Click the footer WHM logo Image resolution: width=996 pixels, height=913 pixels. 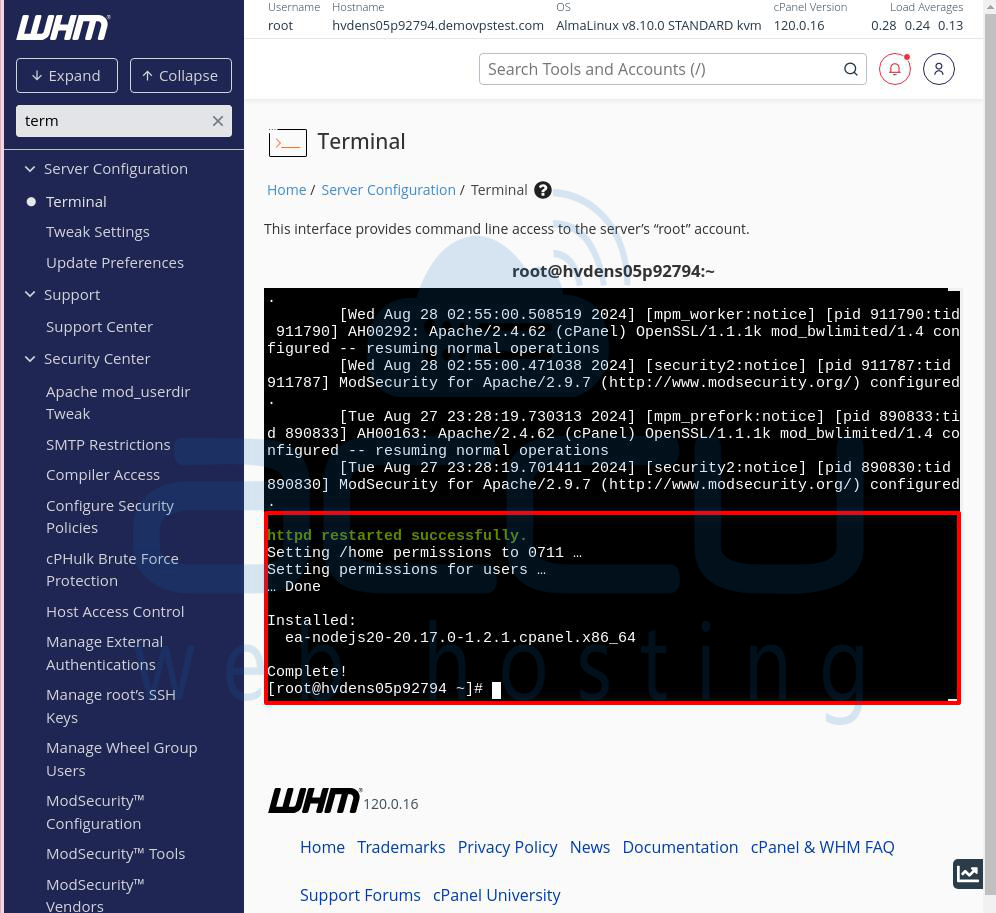click(314, 800)
